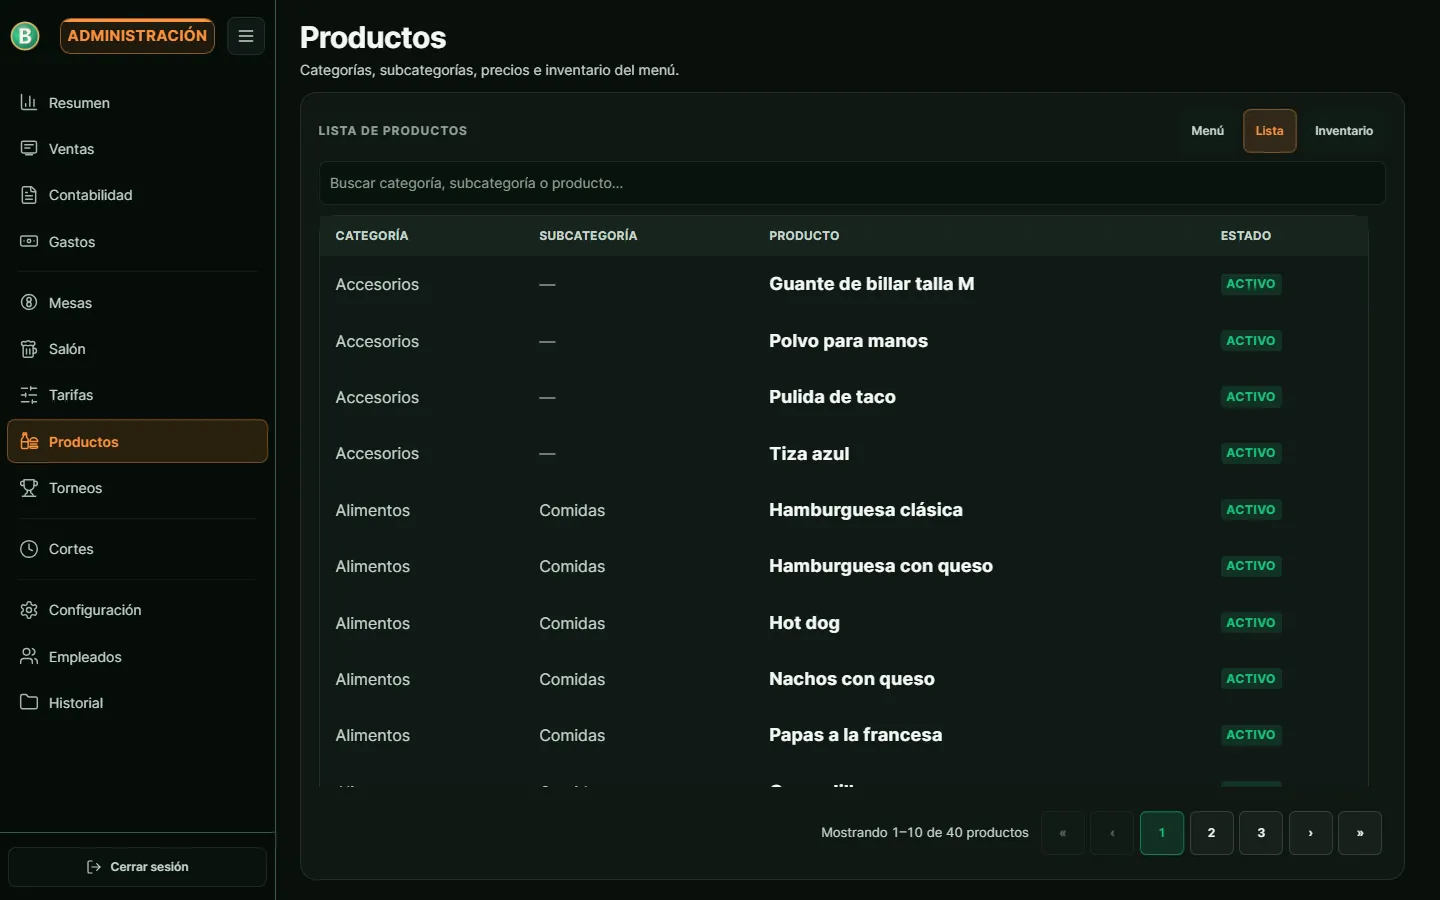Click Cerrar sesión button
The height and width of the screenshot is (900, 1440).
137,867
